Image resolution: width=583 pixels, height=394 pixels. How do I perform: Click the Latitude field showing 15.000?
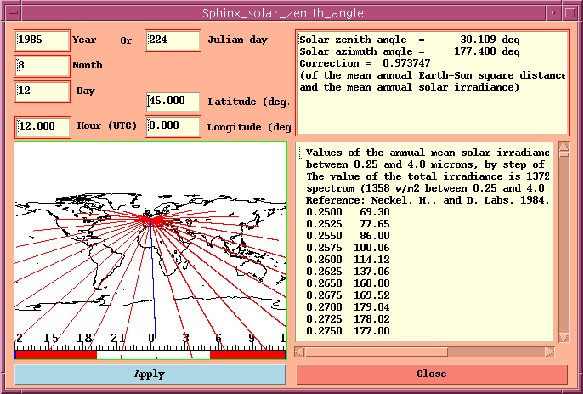tap(173, 101)
